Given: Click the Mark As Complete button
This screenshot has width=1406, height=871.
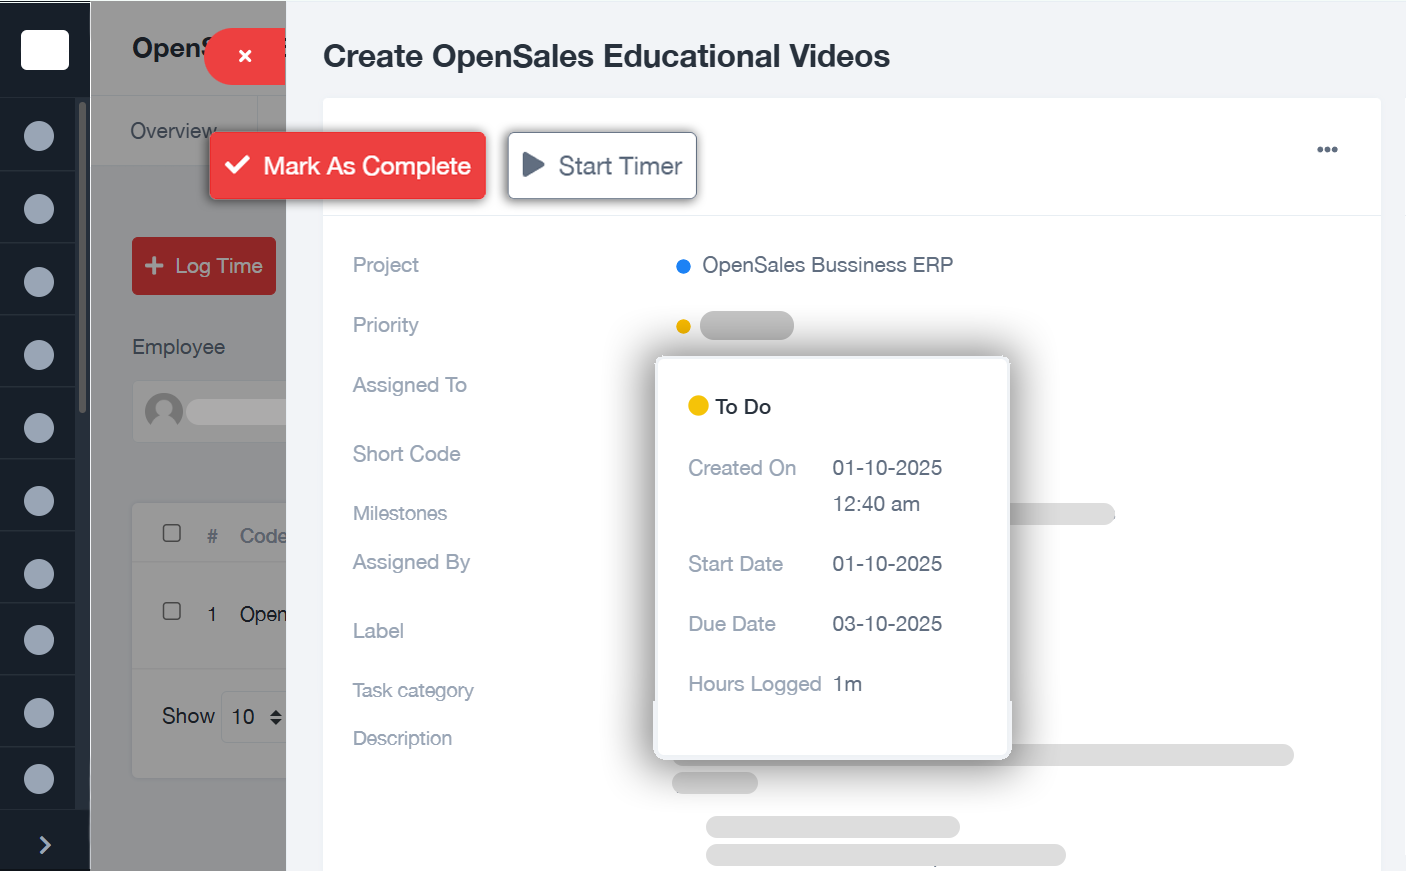Looking at the screenshot, I should [347, 165].
